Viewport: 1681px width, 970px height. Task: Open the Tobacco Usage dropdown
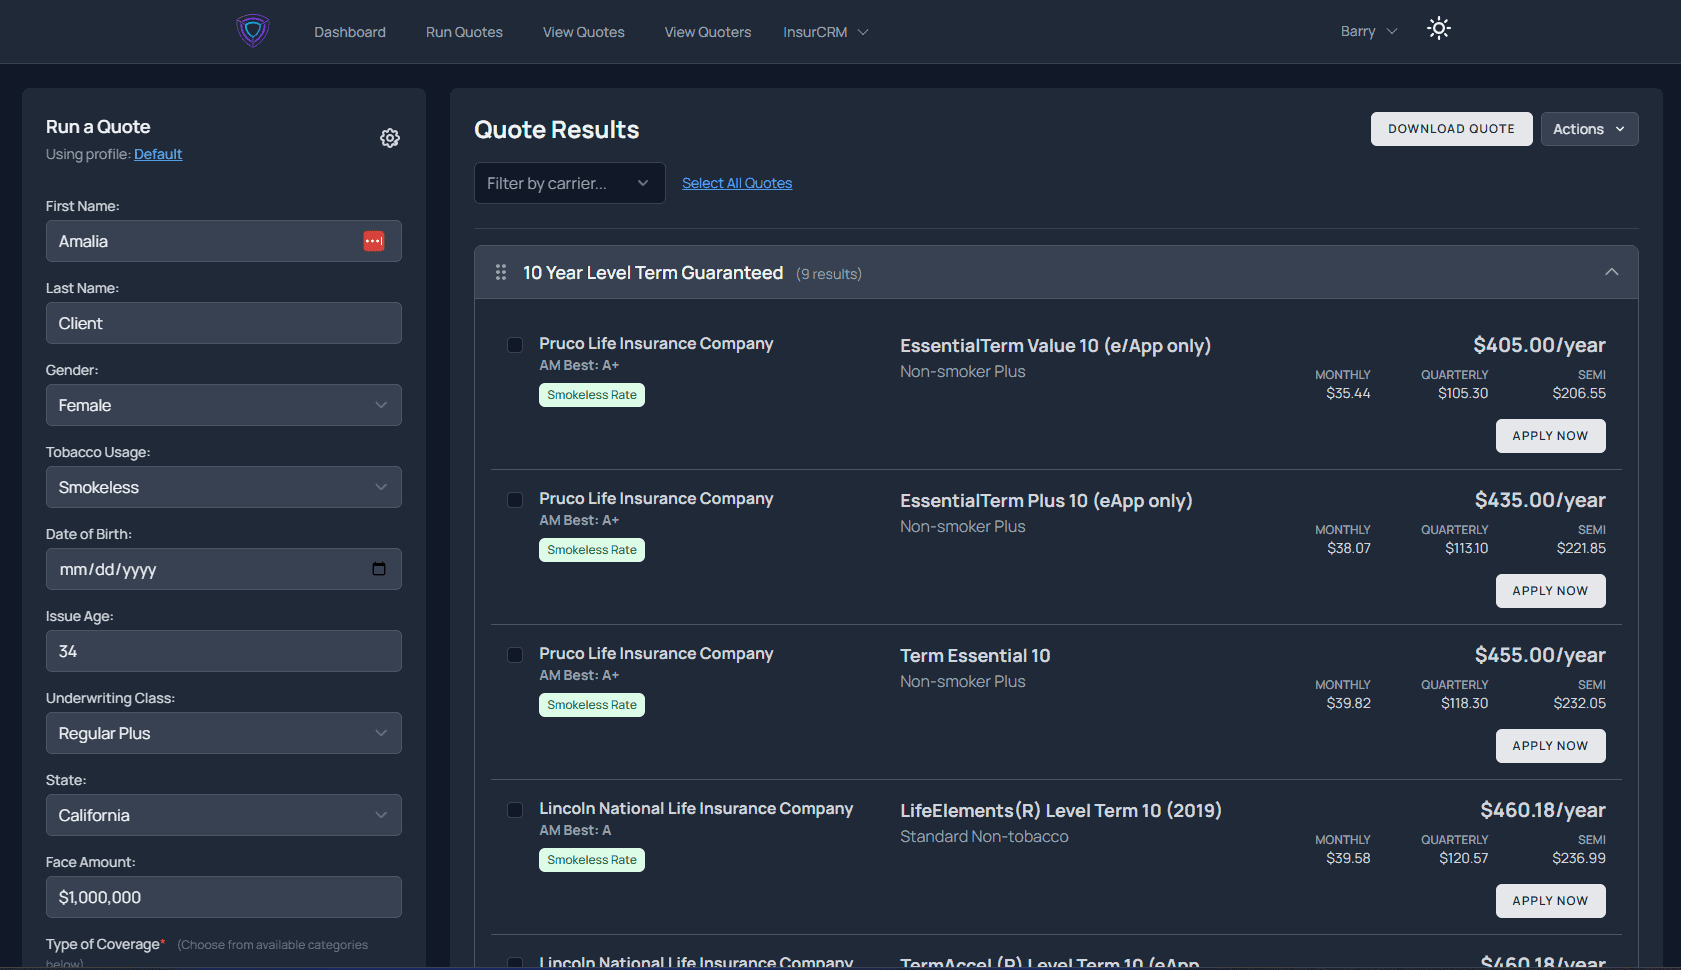pos(224,487)
